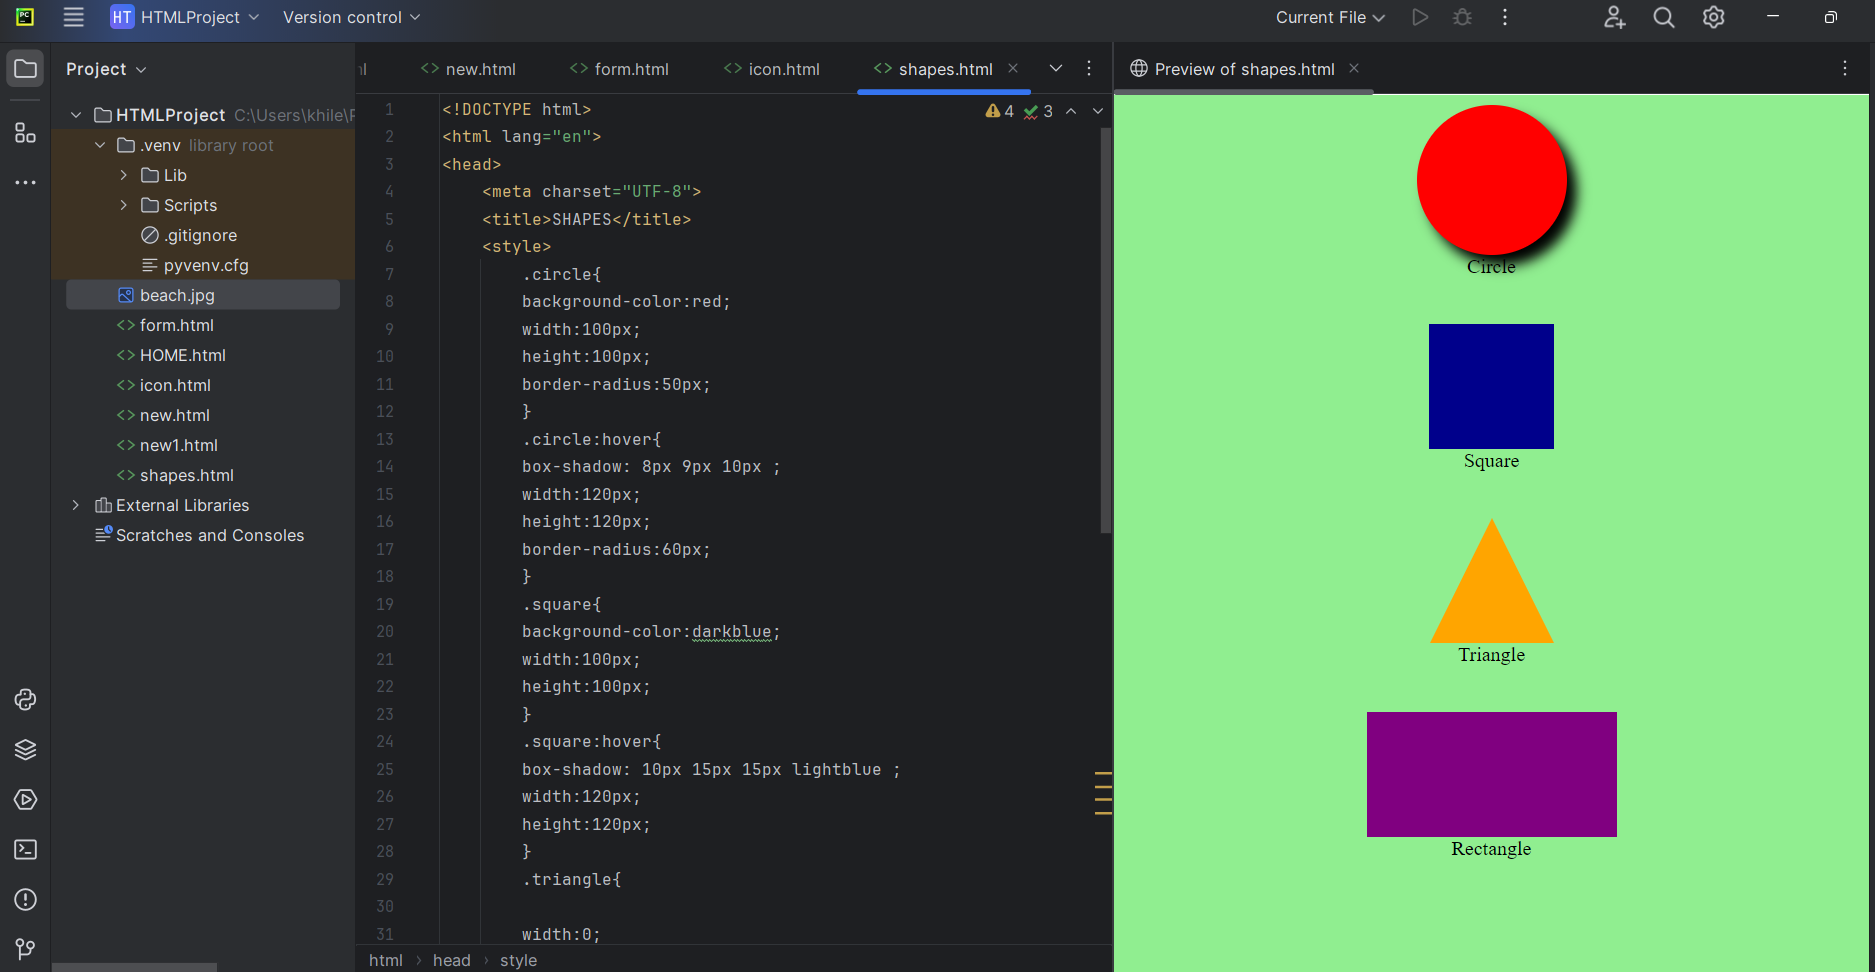Click the typo indicator showing 3
1875x972 pixels.
(1038, 111)
